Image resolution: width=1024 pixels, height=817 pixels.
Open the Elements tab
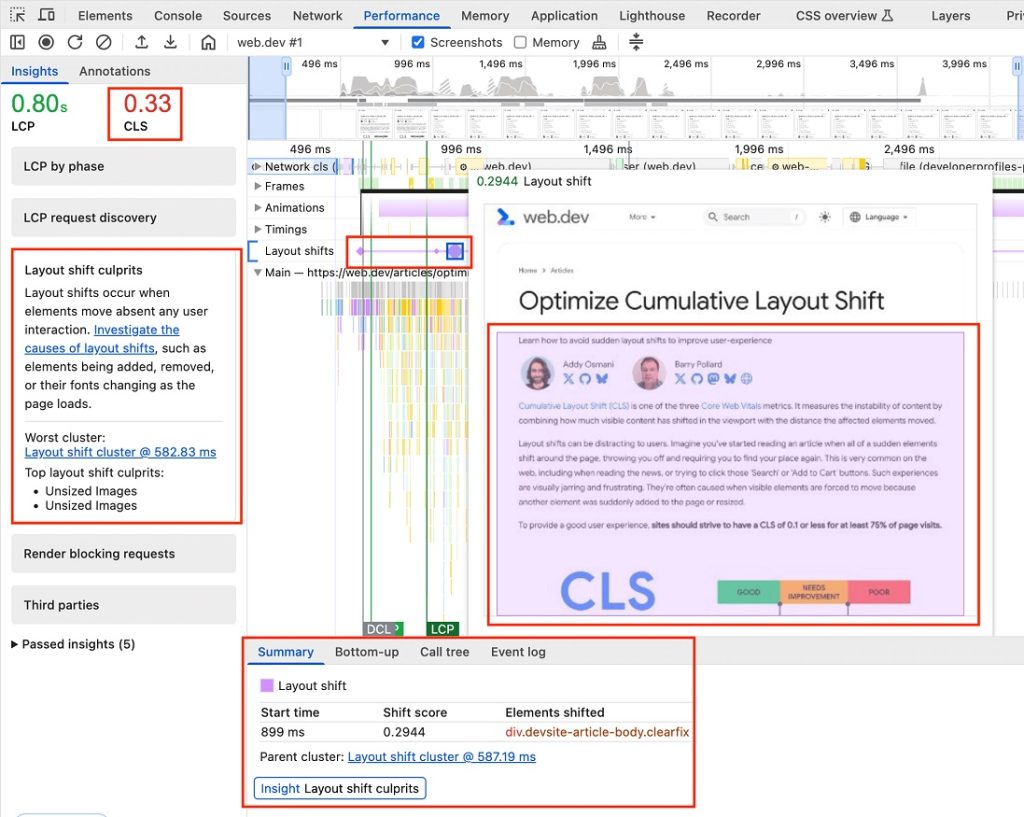pyautogui.click(x=105, y=15)
